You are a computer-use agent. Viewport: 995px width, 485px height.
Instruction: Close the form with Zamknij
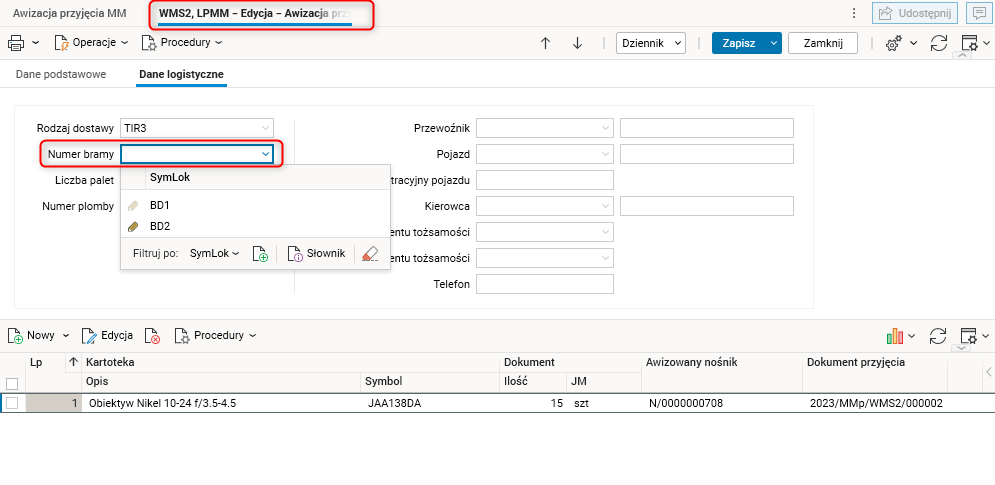pos(823,43)
